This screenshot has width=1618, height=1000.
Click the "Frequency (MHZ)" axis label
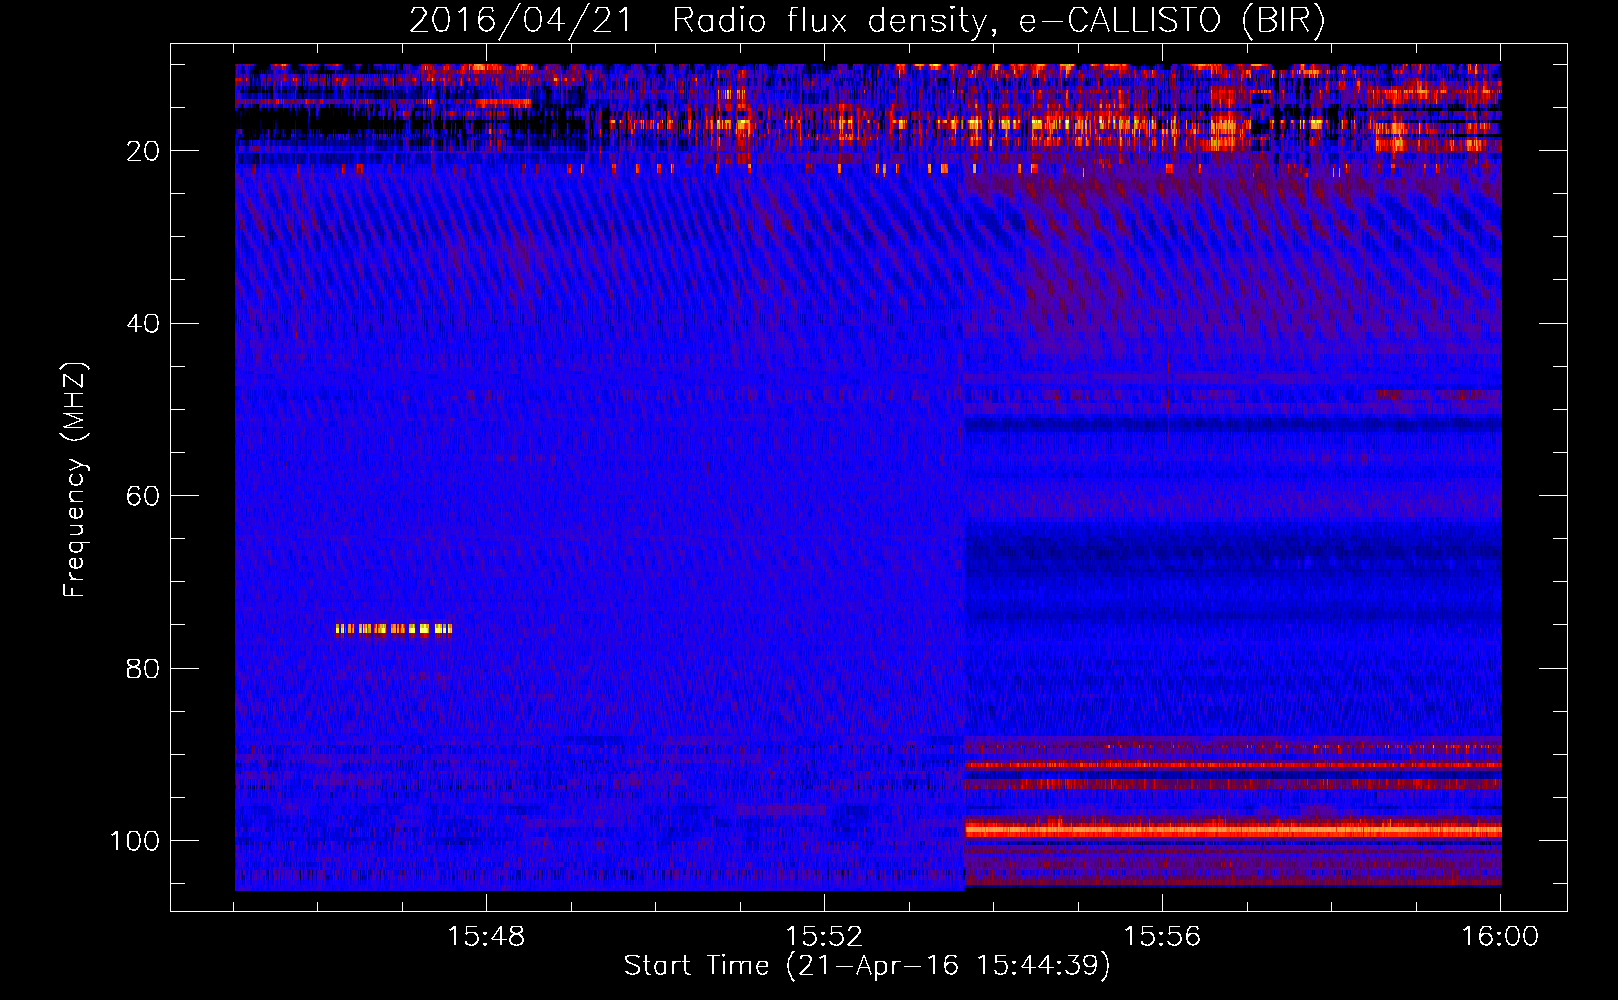tap(75, 480)
